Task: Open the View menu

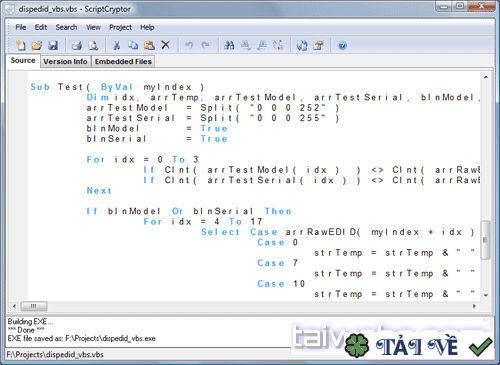Action: [x=93, y=27]
